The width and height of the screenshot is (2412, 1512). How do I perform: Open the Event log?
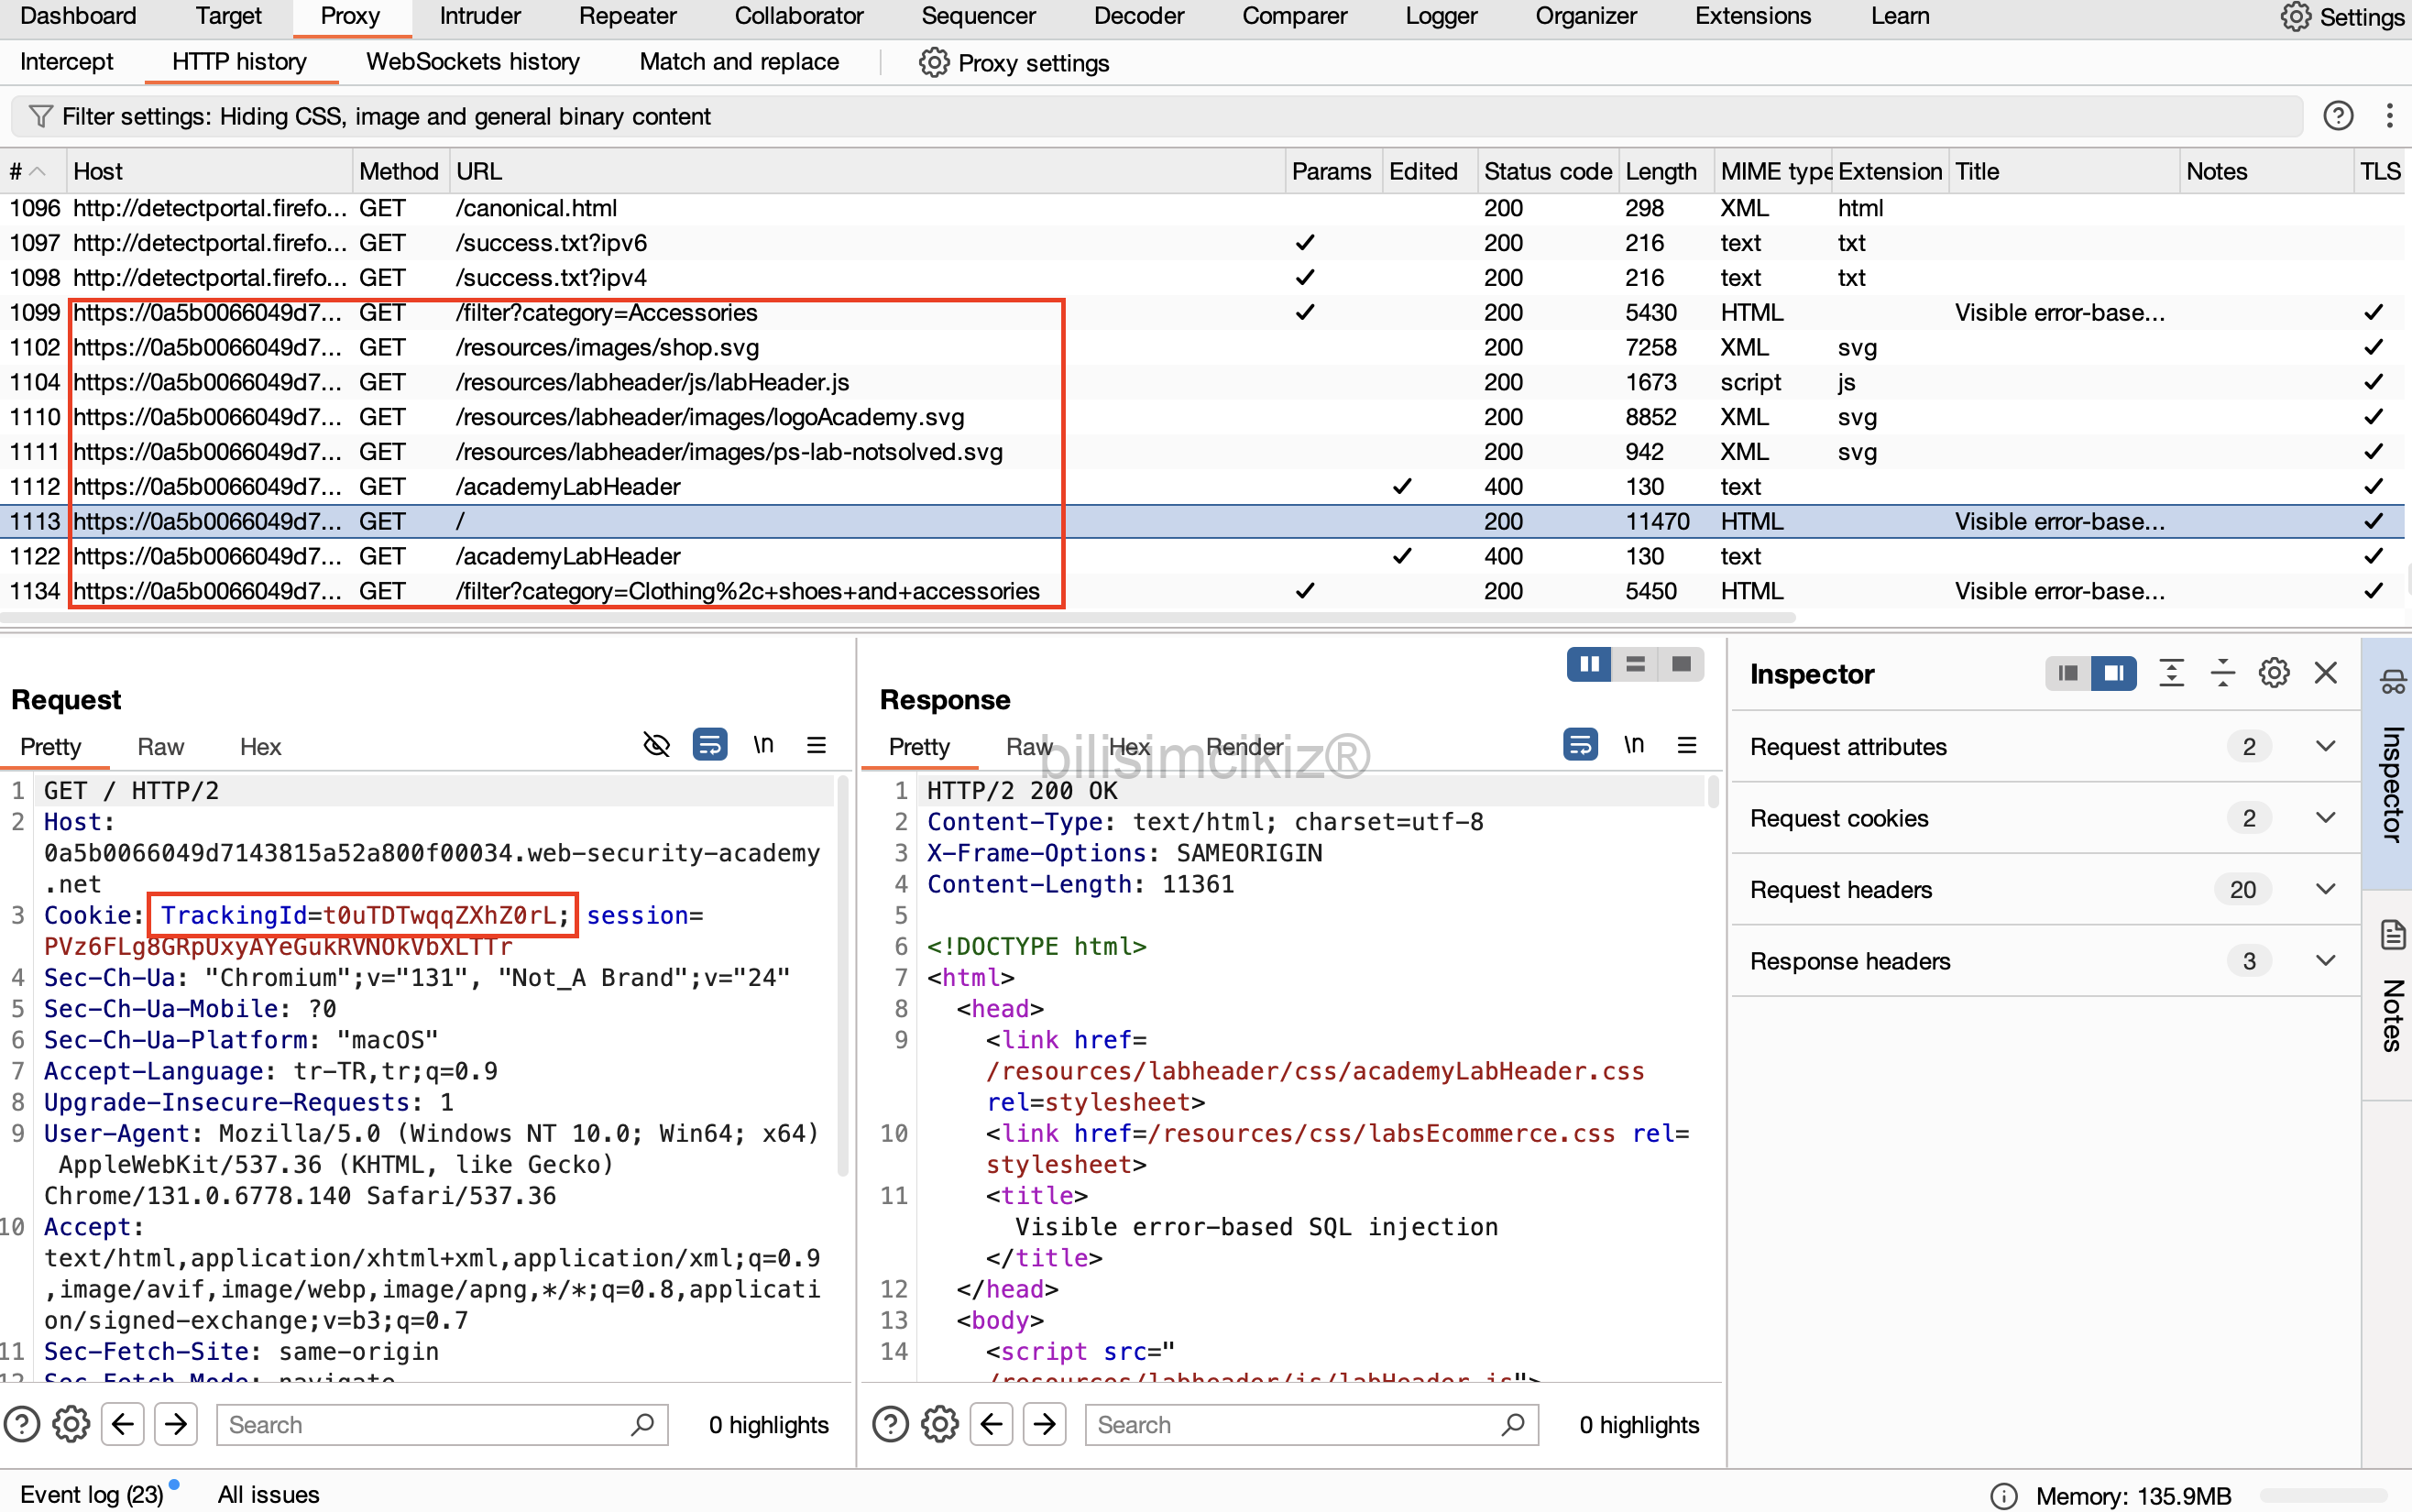91,1494
